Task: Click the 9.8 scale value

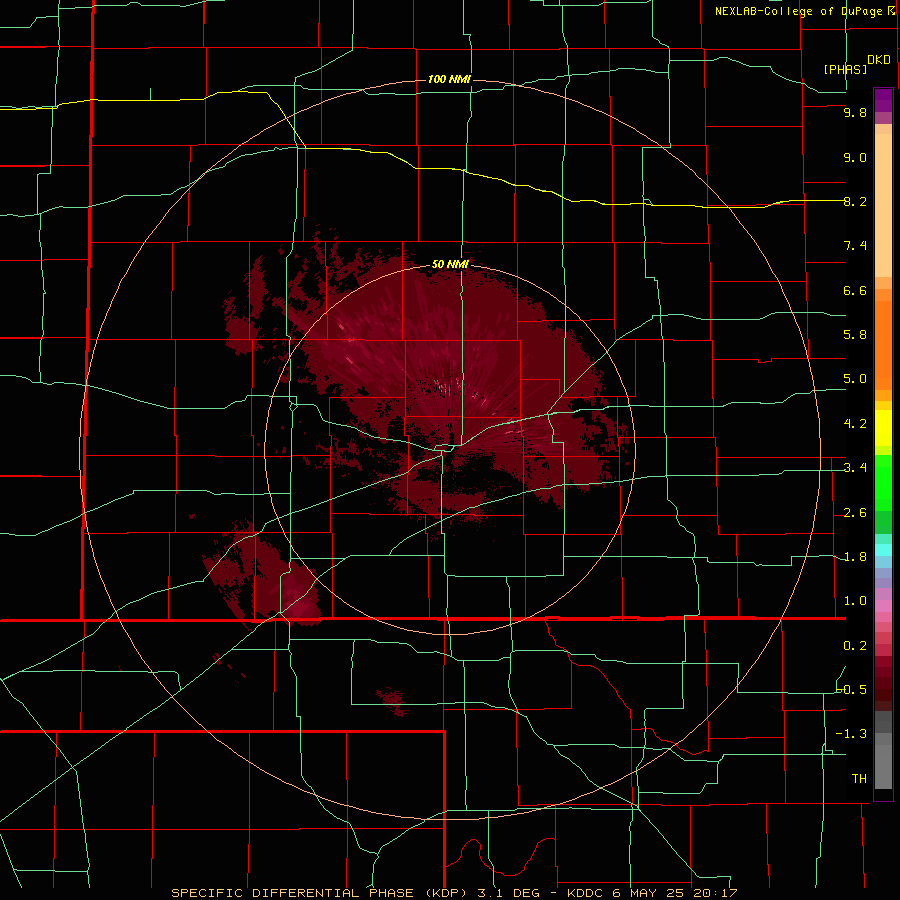Action: pos(855,112)
